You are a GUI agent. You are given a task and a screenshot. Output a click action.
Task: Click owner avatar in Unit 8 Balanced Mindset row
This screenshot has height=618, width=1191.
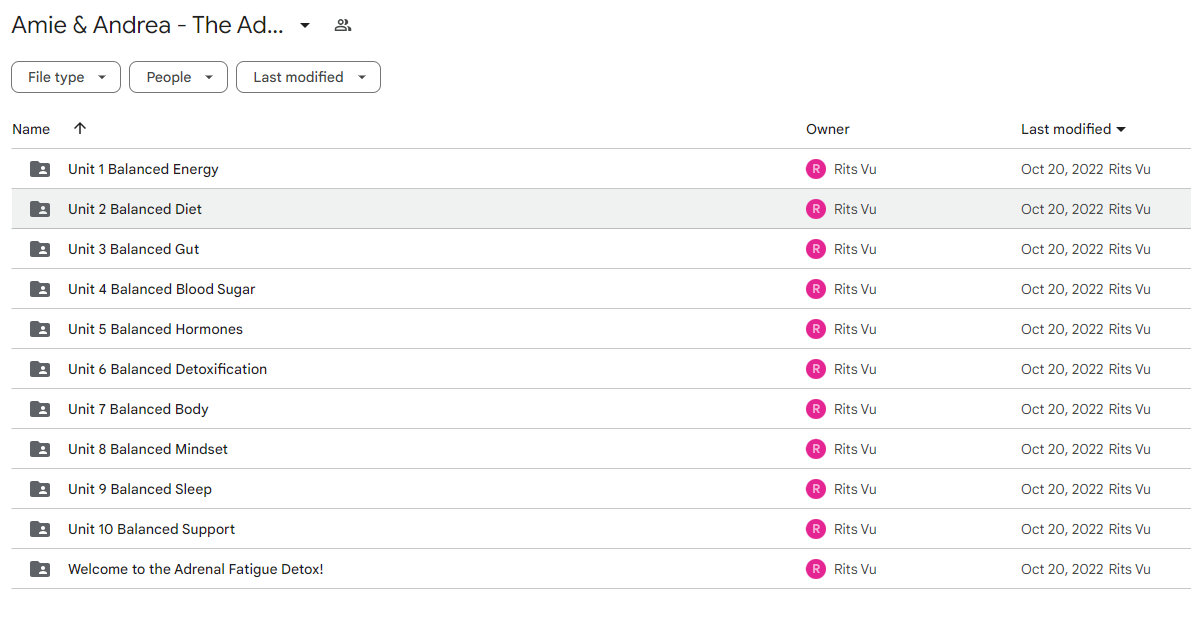coord(816,449)
